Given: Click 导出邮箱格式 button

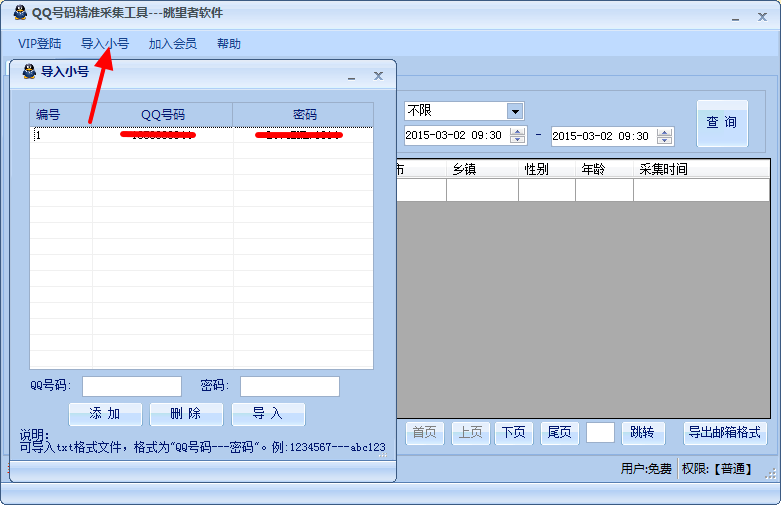Looking at the screenshot, I should [725, 433].
